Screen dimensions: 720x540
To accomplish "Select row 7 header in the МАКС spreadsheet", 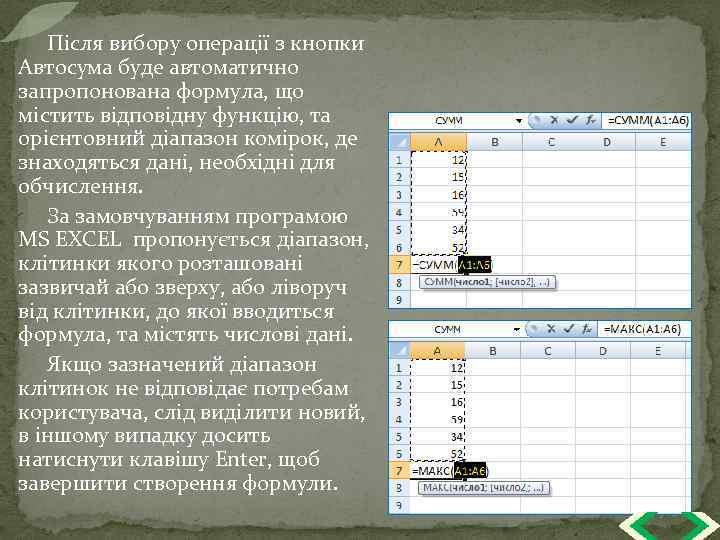I will [399, 471].
